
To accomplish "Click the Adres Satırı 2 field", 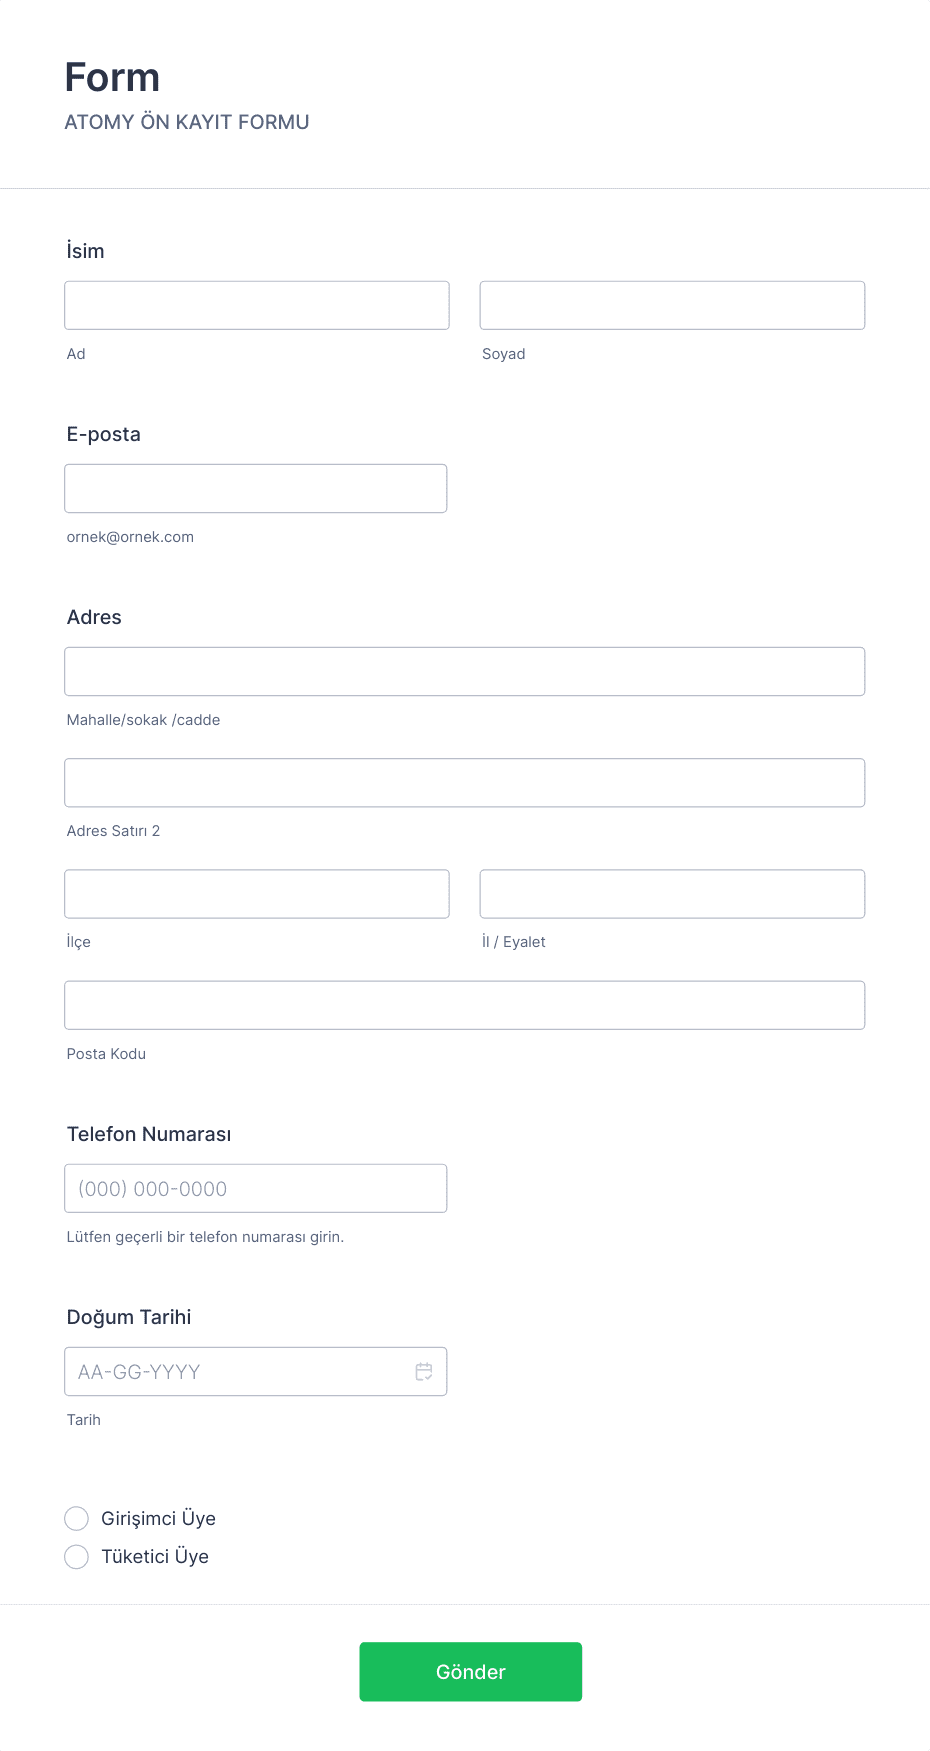I will click(465, 782).
